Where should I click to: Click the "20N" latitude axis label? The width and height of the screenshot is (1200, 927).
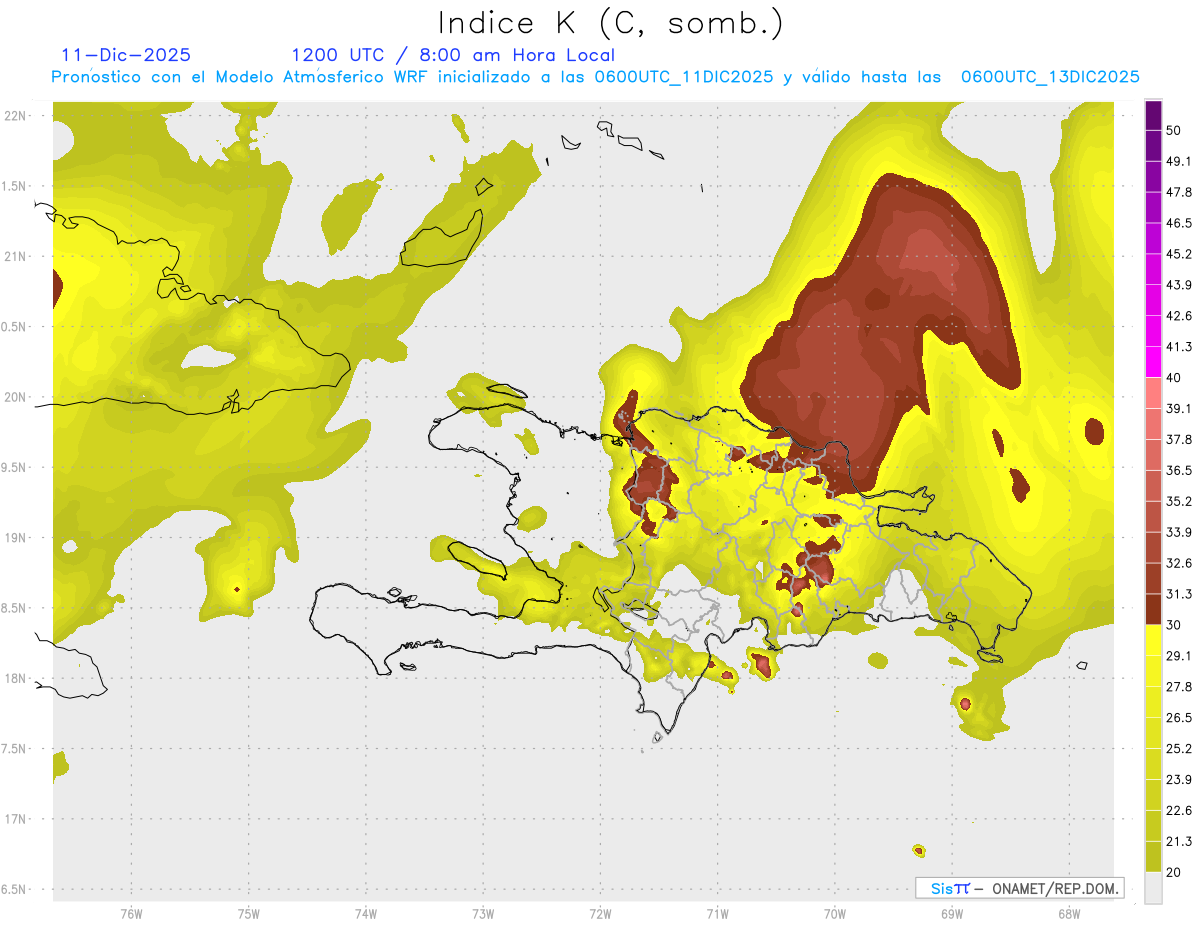(x=15, y=397)
